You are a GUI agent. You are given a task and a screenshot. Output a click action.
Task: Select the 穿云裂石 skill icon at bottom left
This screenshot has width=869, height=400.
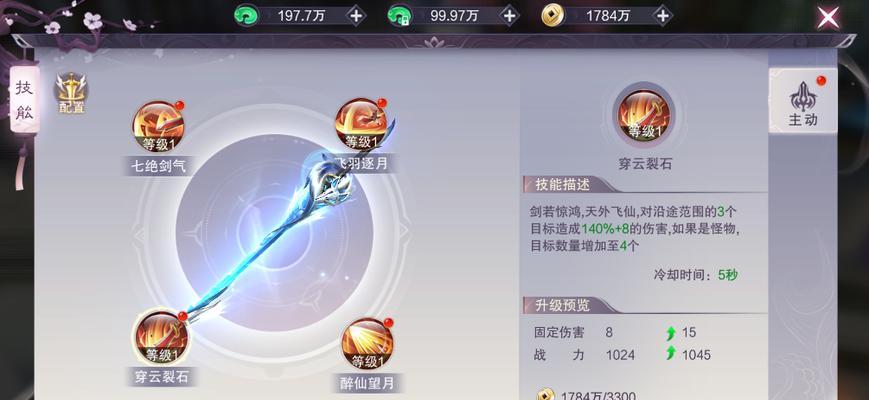161,338
